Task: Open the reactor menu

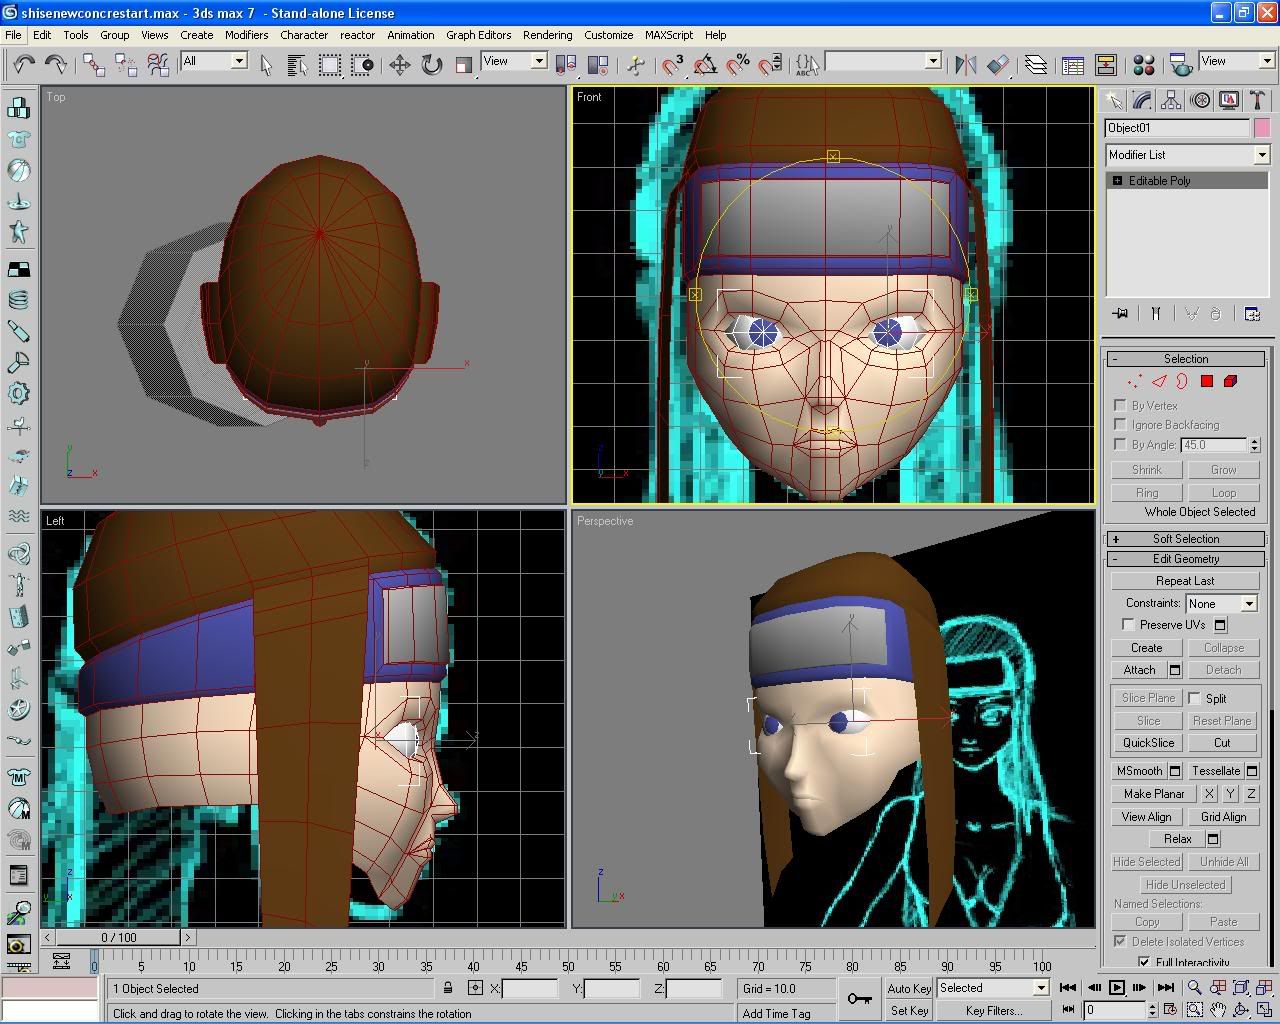Action: [357, 34]
